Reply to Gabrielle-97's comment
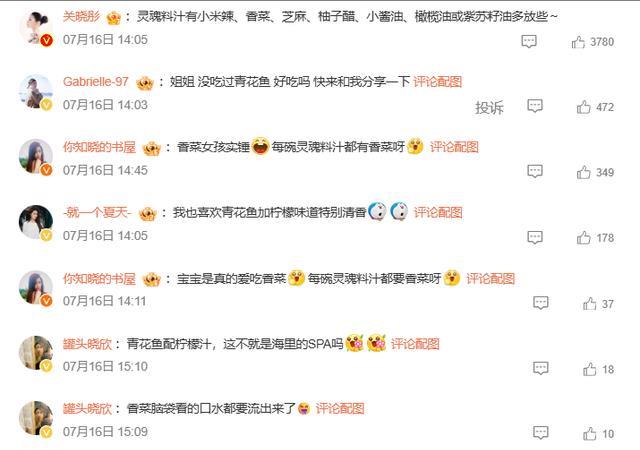The height and width of the screenshot is (450, 640). 535,106
